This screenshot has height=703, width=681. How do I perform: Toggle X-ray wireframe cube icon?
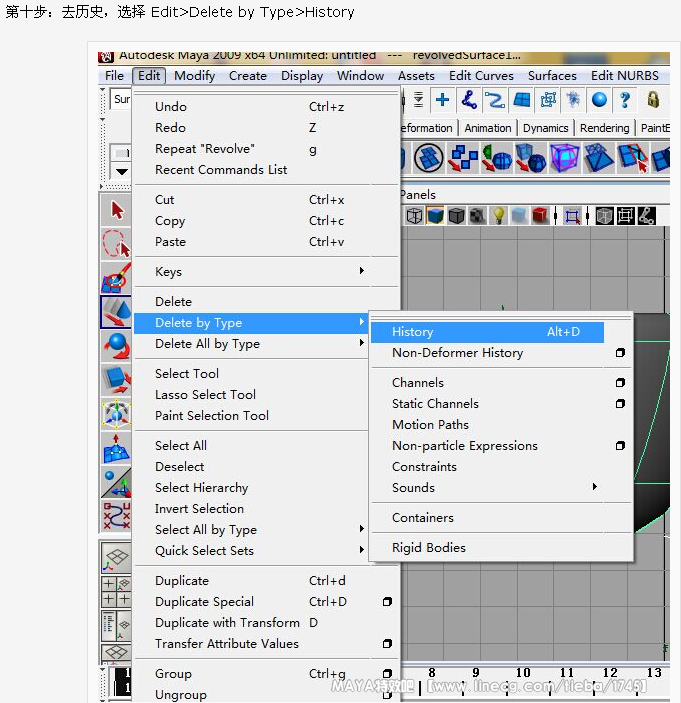point(604,217)
